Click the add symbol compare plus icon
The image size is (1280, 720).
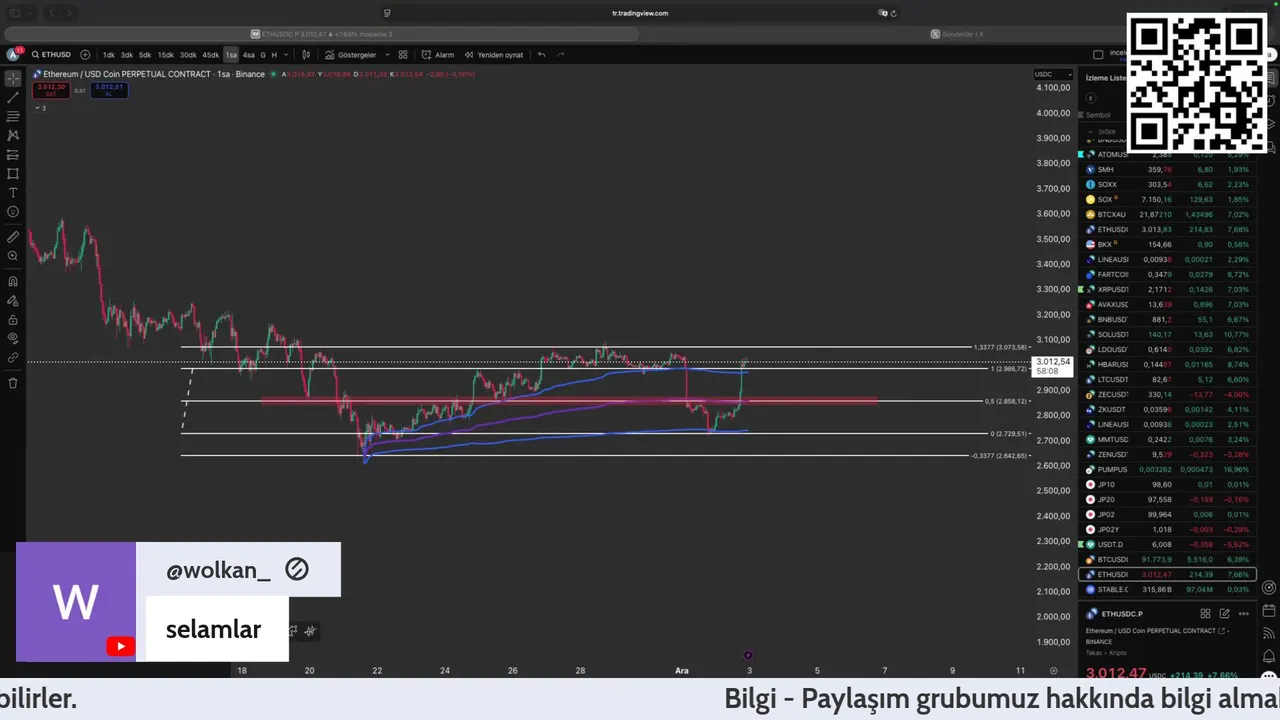click(85, 55)
